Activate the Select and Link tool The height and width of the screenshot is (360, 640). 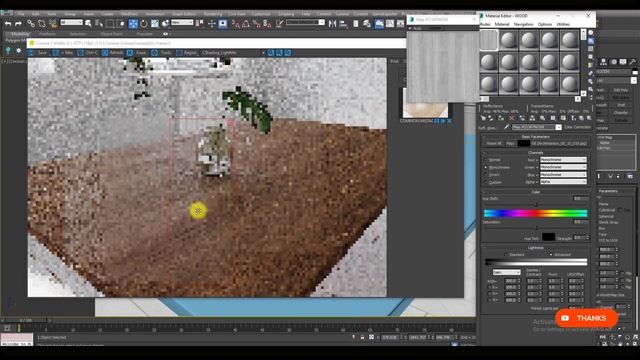point(31,24)
